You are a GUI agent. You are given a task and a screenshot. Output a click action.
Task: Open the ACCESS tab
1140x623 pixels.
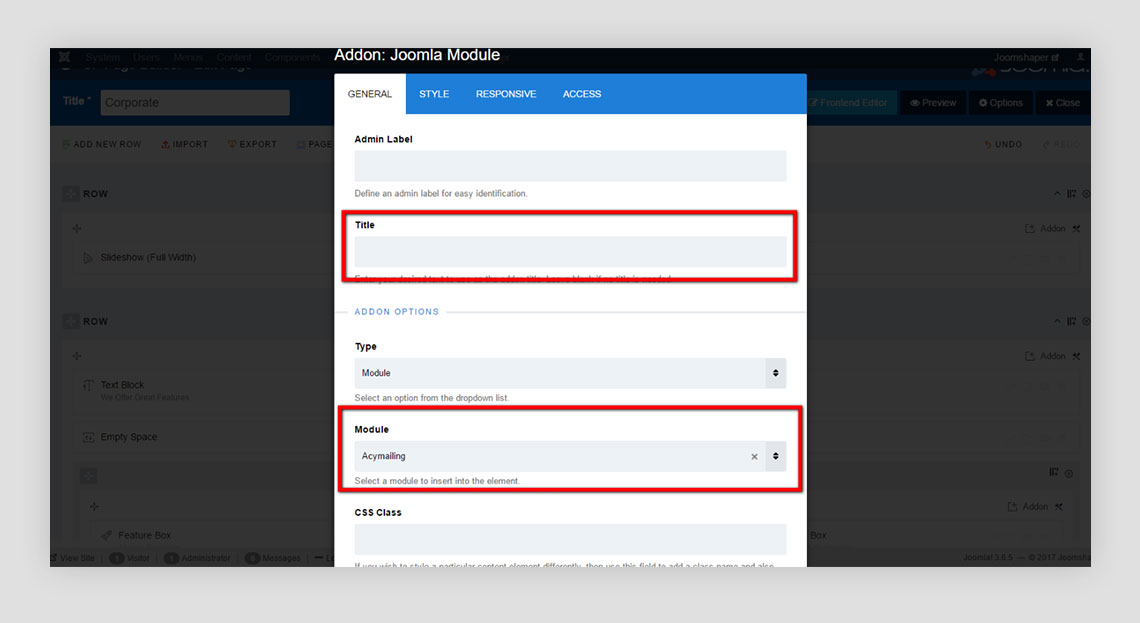point(582,94)
